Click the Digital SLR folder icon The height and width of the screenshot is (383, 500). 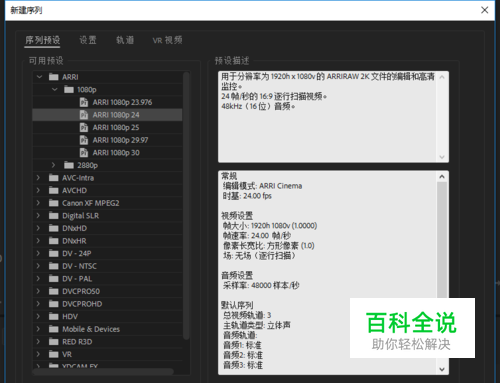pyautogui.click(x=53, y=216)
